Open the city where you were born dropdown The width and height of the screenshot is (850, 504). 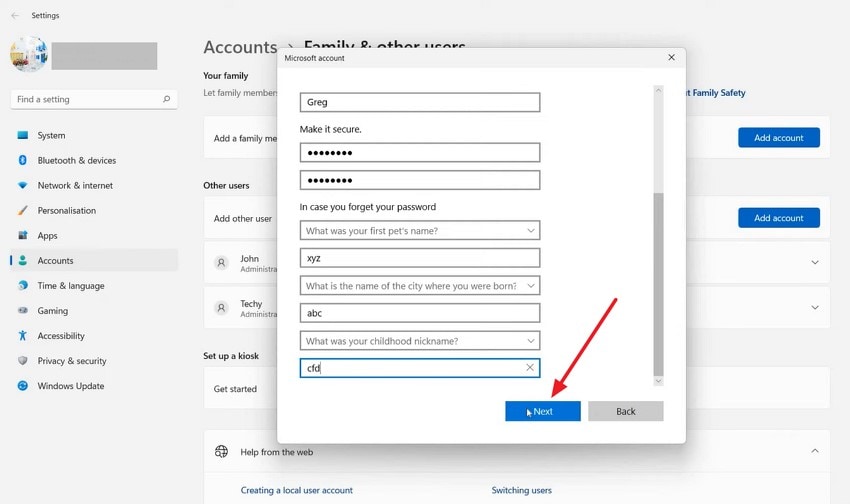coord(420,286)
